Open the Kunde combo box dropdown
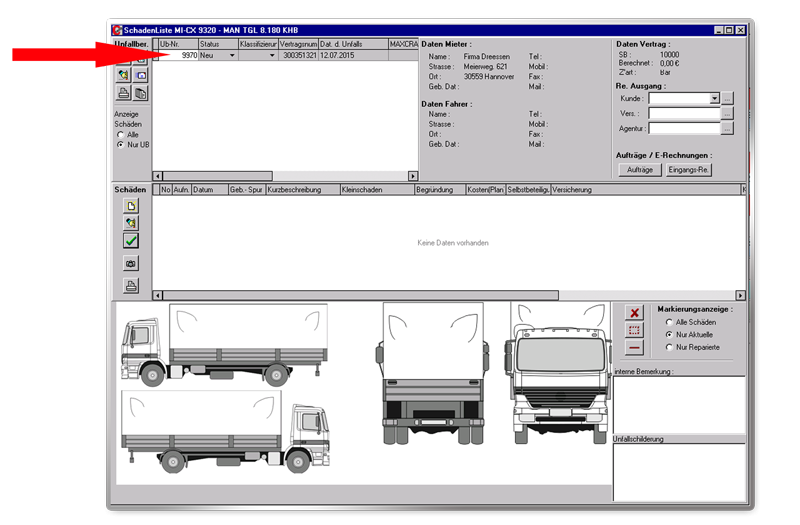Viewport: 800px width, 525px height. pos(714,99)
